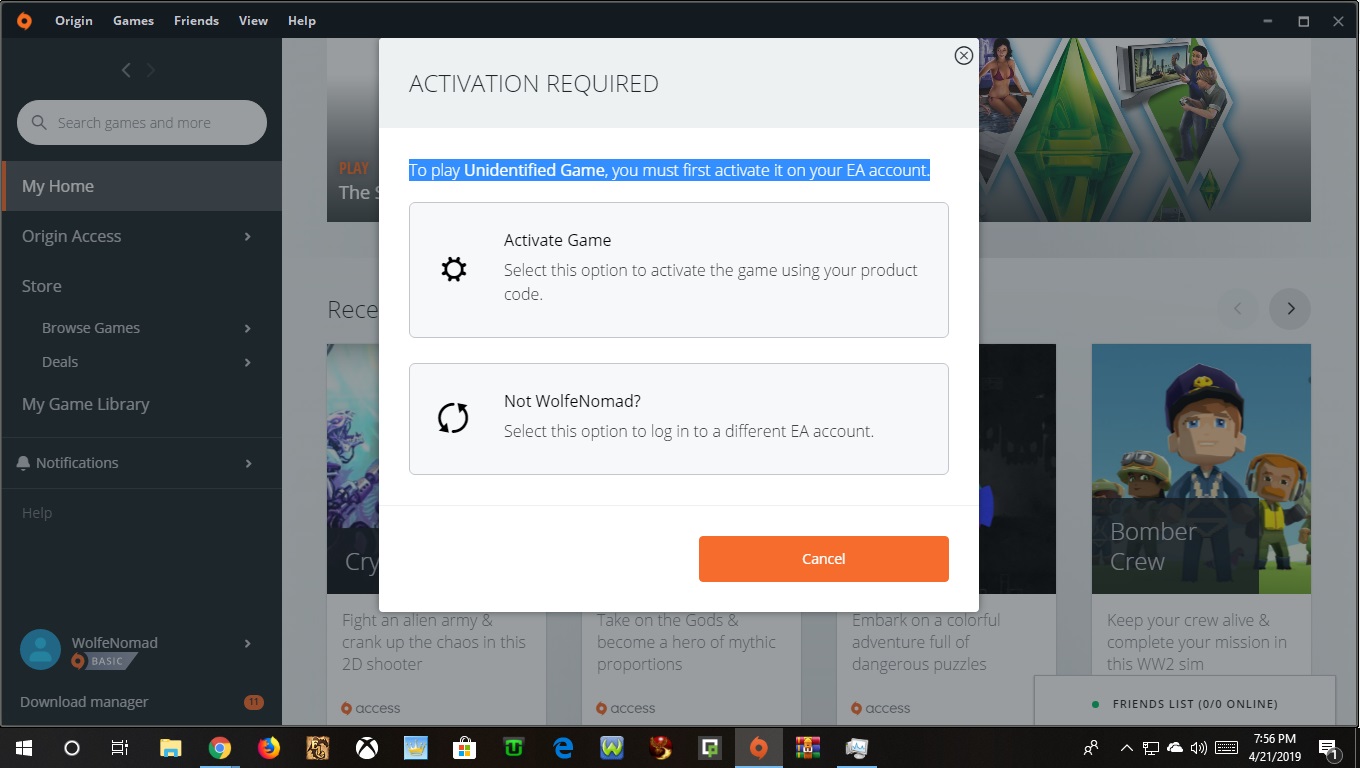Click the Activate Game gear icon
This screenshot has height=768, width=1360.
coord(454,269)
